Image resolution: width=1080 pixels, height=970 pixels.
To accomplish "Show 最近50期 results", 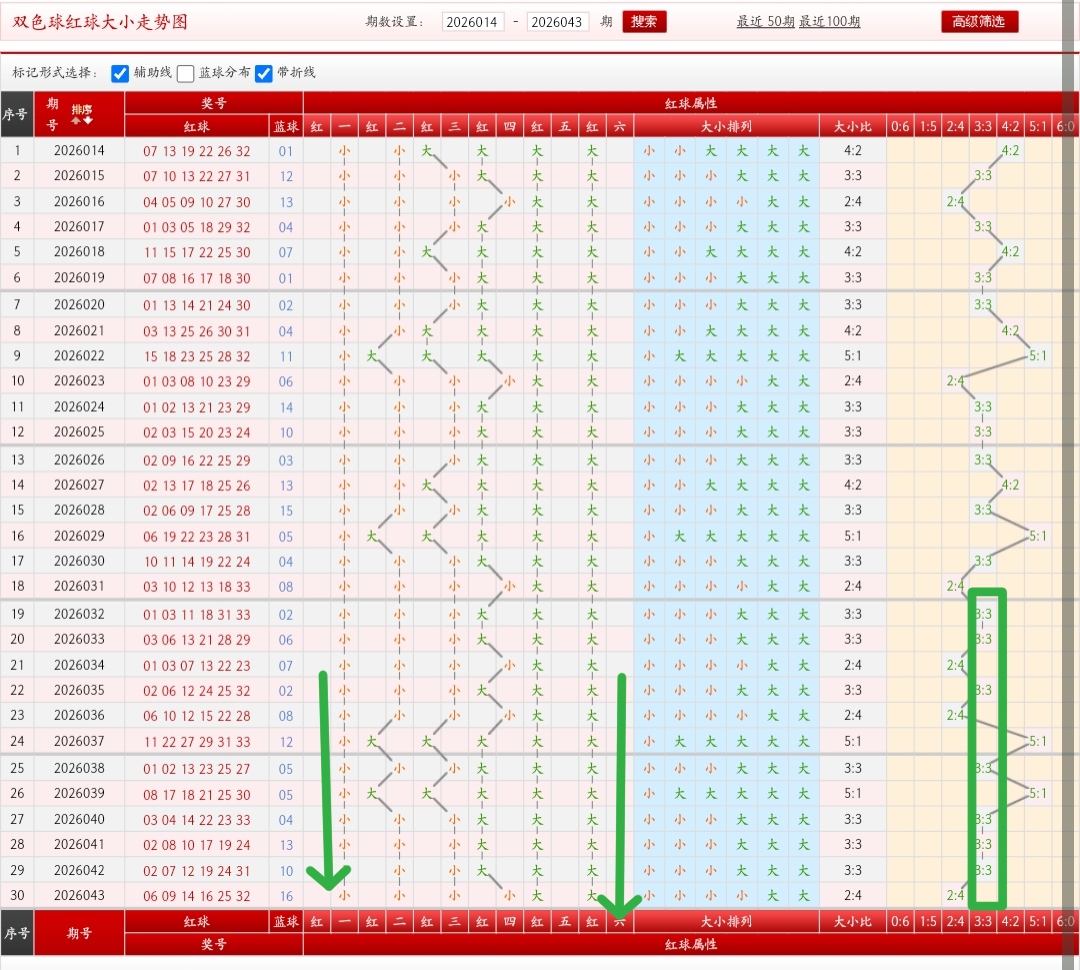I will pos(766,22).
